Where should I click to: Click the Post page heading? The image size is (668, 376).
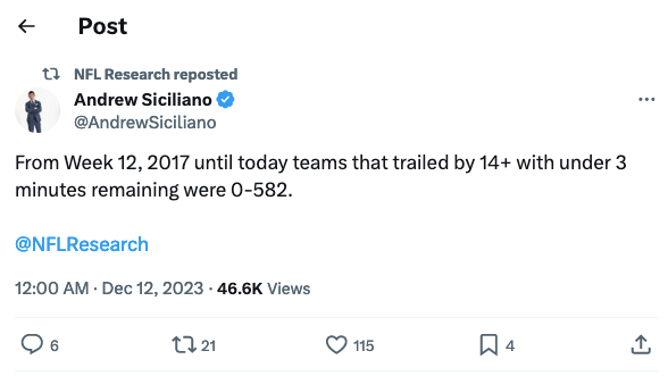tap(103, 26)
